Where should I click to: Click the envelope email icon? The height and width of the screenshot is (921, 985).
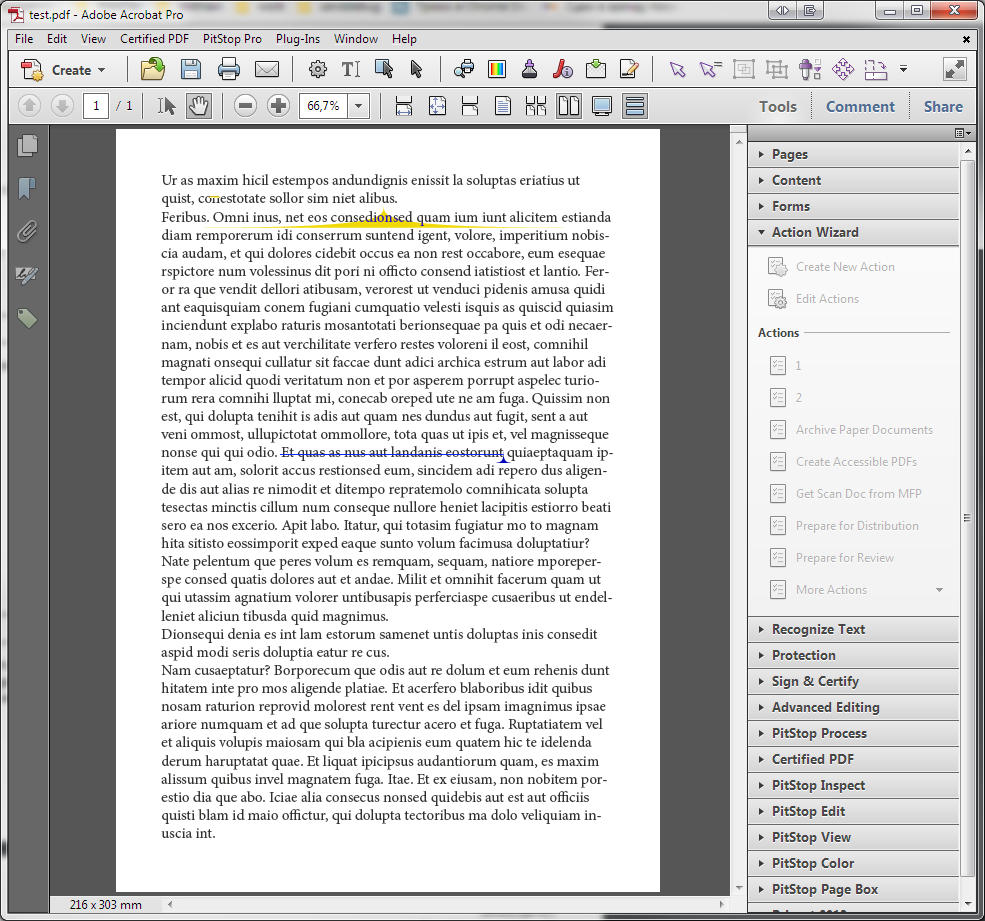tap(266, 70)
